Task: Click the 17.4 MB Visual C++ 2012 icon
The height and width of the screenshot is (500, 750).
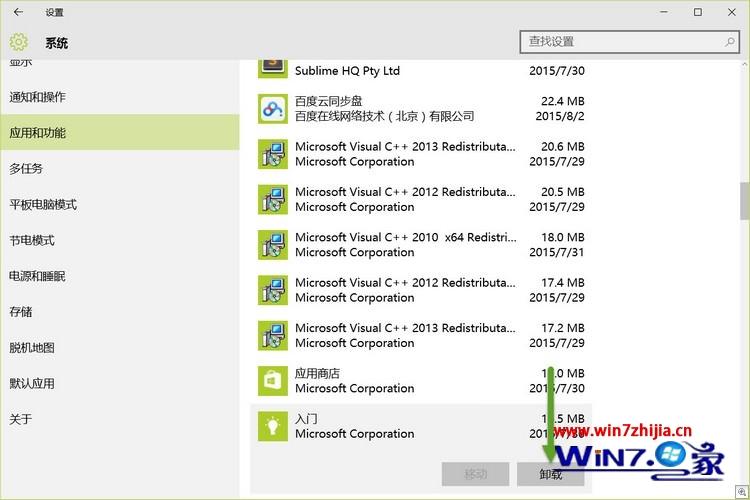Action: (x=273, y=290)
